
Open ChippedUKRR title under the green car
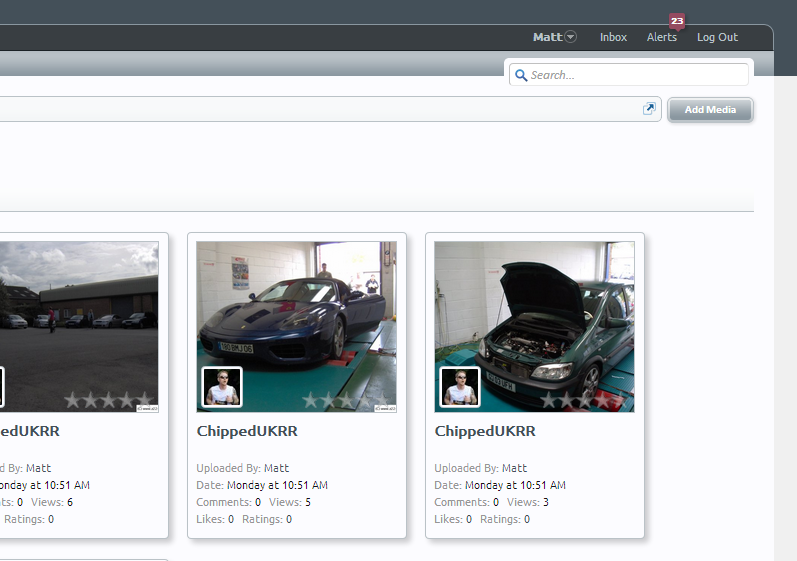pyautogui.click(x=485, y=431)
